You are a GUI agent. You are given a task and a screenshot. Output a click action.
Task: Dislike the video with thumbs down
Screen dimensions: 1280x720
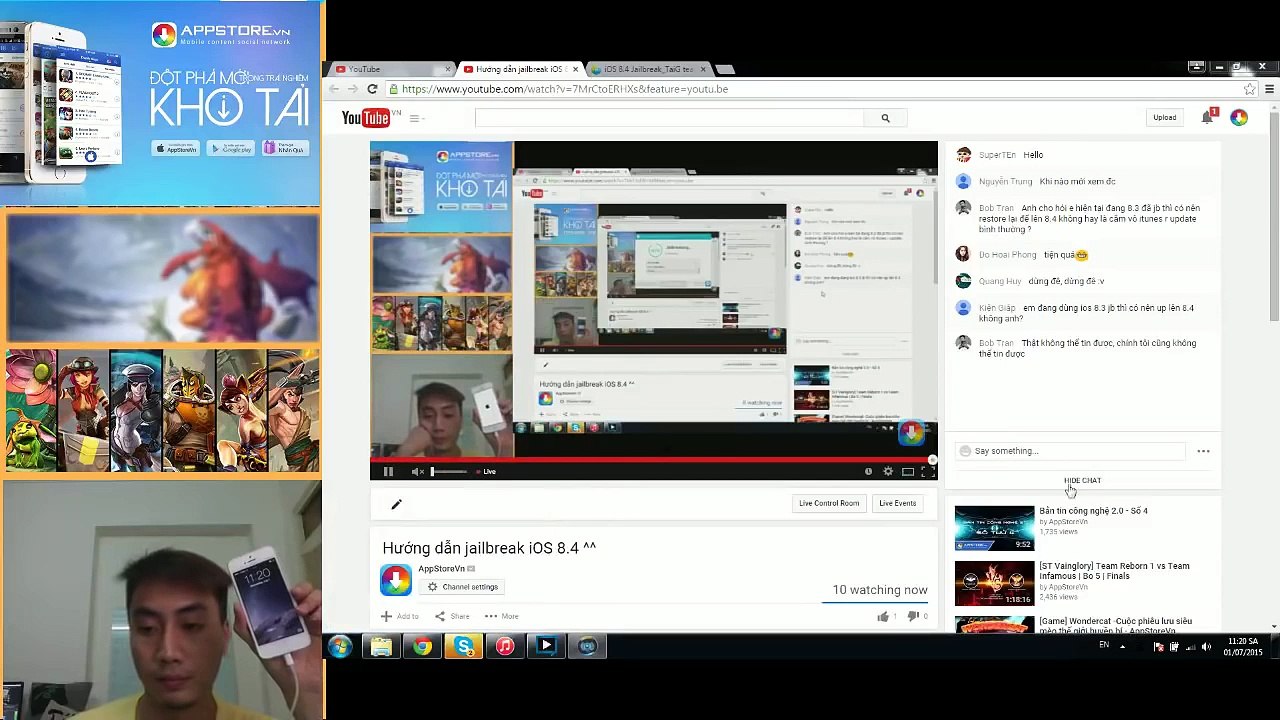tap(914, 616)
